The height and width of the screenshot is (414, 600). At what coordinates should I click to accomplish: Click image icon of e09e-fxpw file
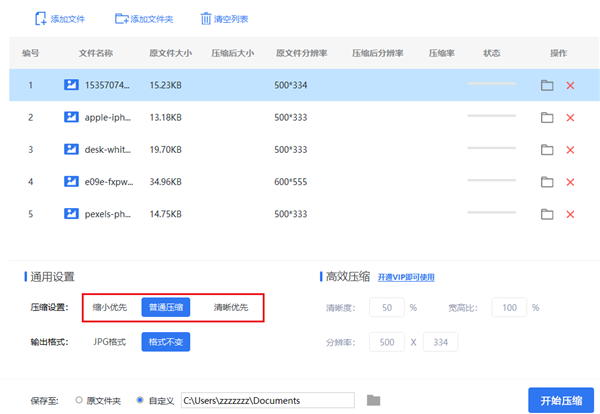[x=71, y=181]
